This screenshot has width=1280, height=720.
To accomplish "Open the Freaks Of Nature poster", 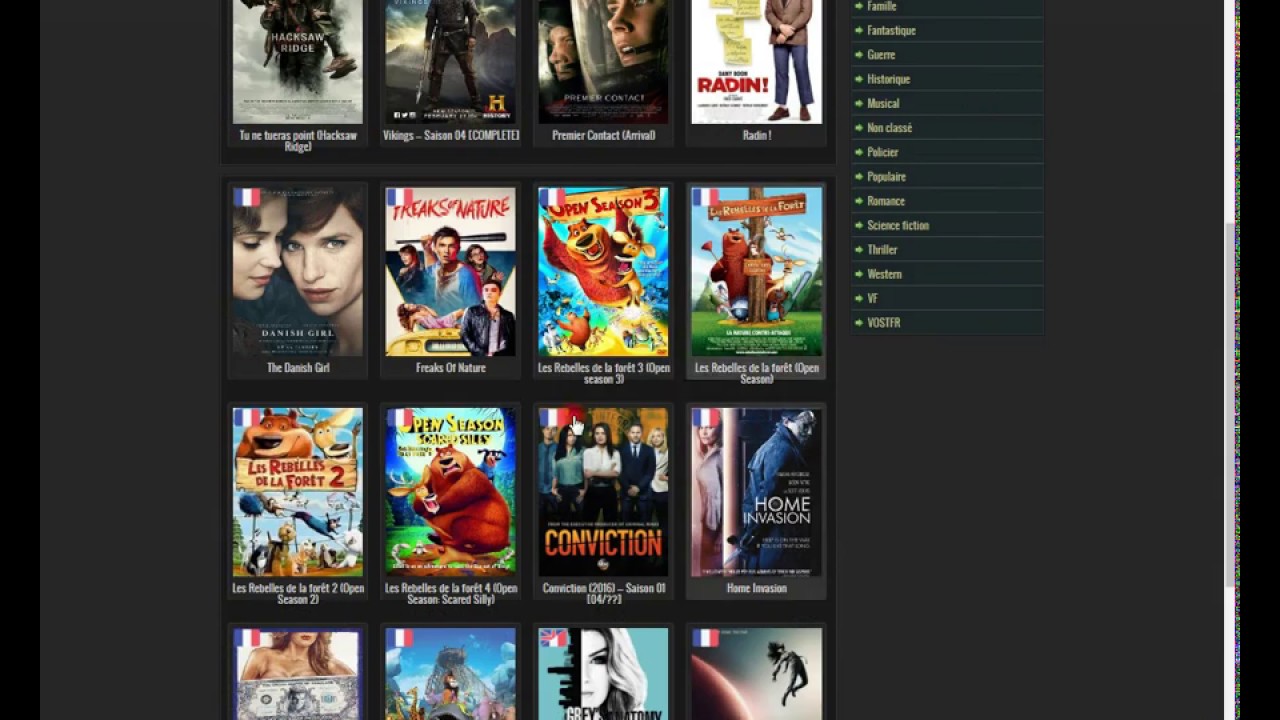I will (451, 272).
